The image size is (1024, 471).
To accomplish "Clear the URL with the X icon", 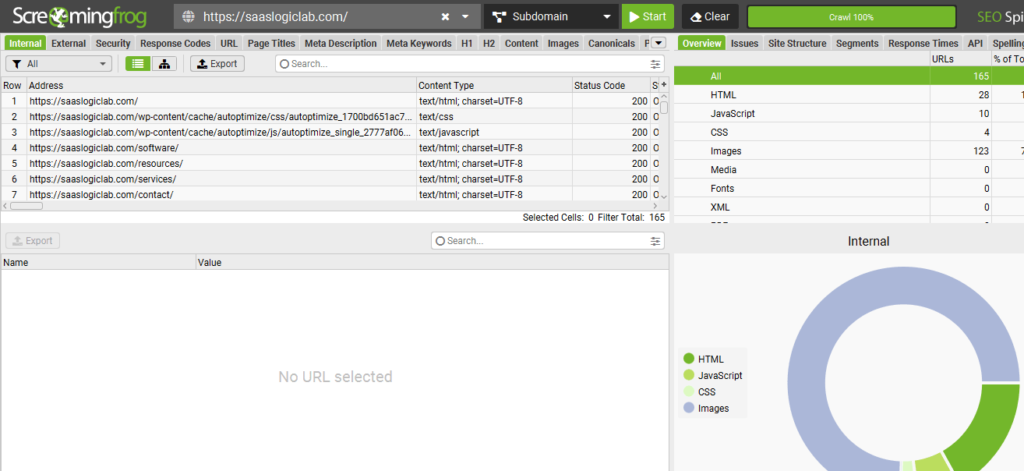I will pyautogui.click(x=445, y=16).
